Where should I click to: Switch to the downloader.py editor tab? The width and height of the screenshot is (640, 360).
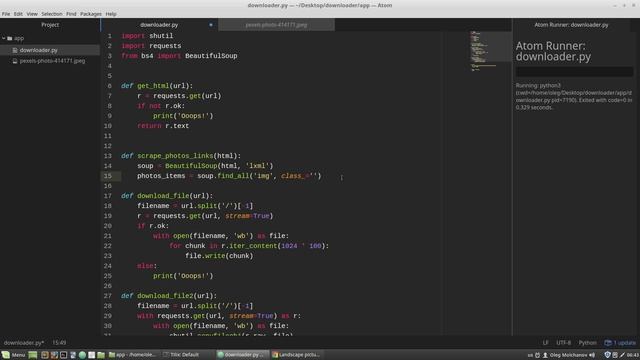[x=159, y=25]
